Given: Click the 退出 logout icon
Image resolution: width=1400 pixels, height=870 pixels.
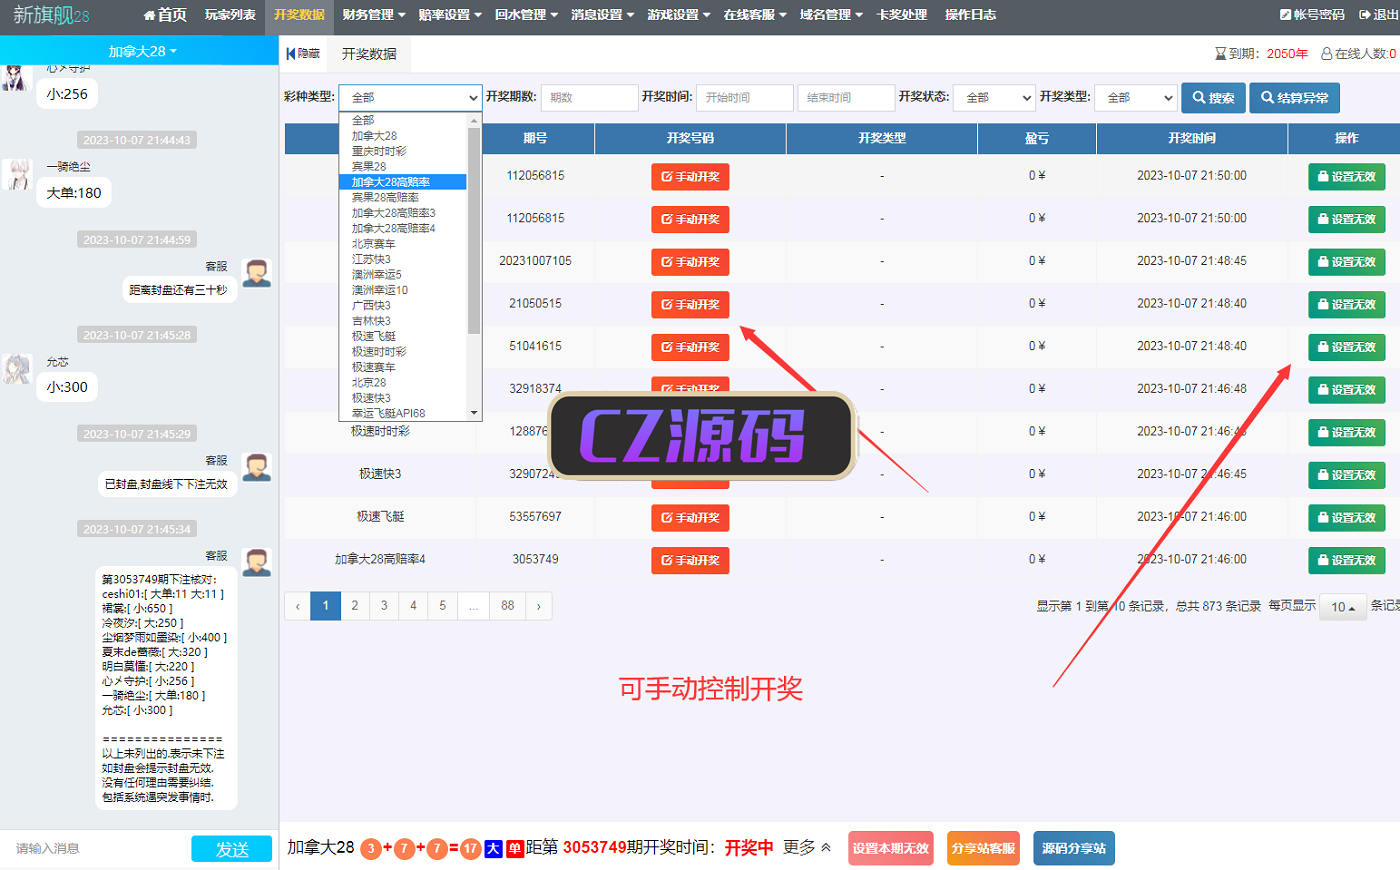Looking at the screenshot, I should (1365, 15).
